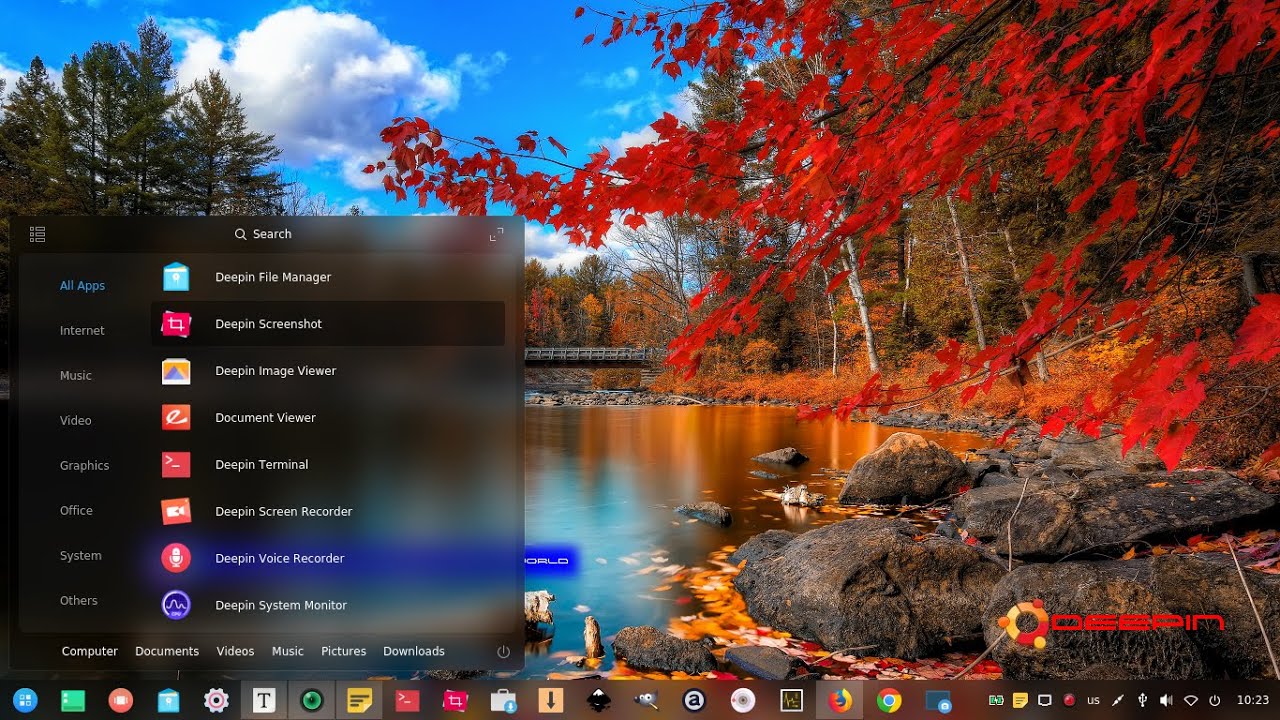Click the pen-shaped tray icon
This screenshot has height=720, width=1280.
tap(1118, 701)
